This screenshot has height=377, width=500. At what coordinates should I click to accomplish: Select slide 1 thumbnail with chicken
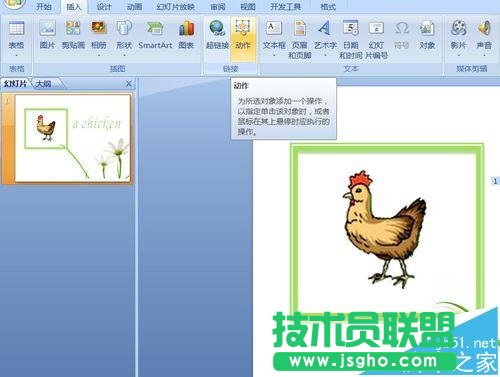(73, 138)
